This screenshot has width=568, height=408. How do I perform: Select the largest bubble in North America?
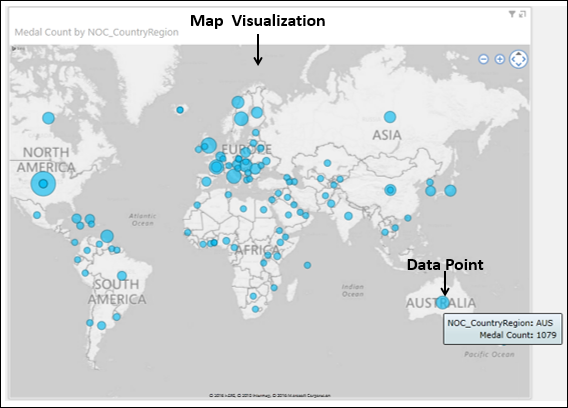[x=43, y=184]
